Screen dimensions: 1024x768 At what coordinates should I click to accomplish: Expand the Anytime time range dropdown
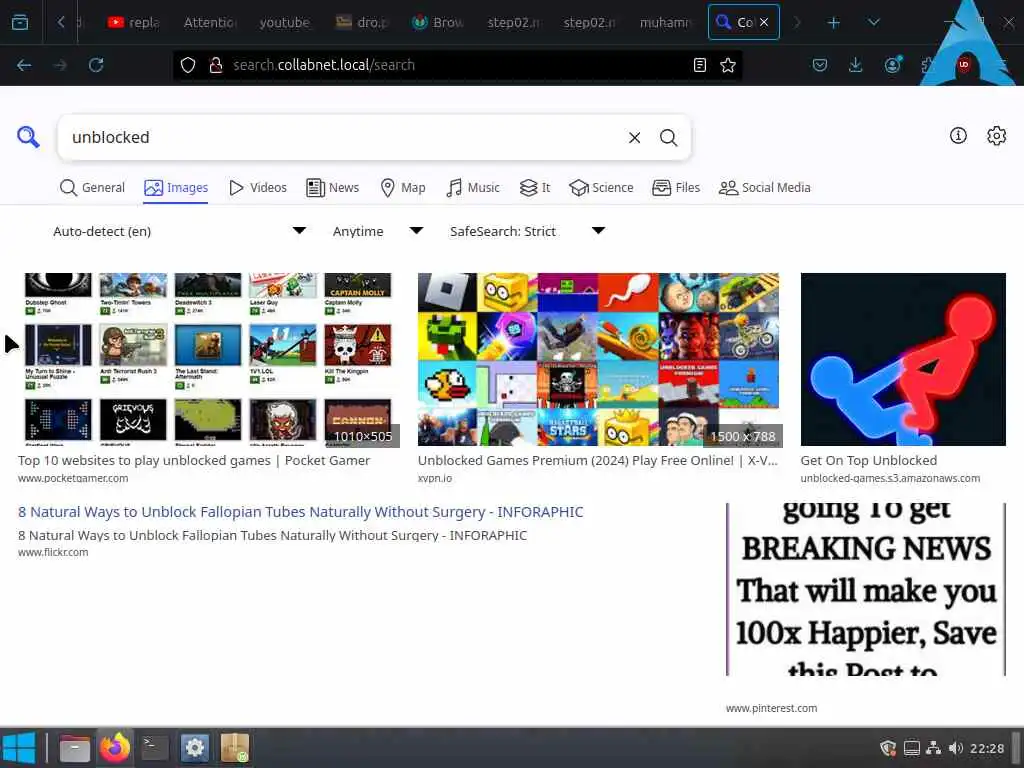point(378,231)
